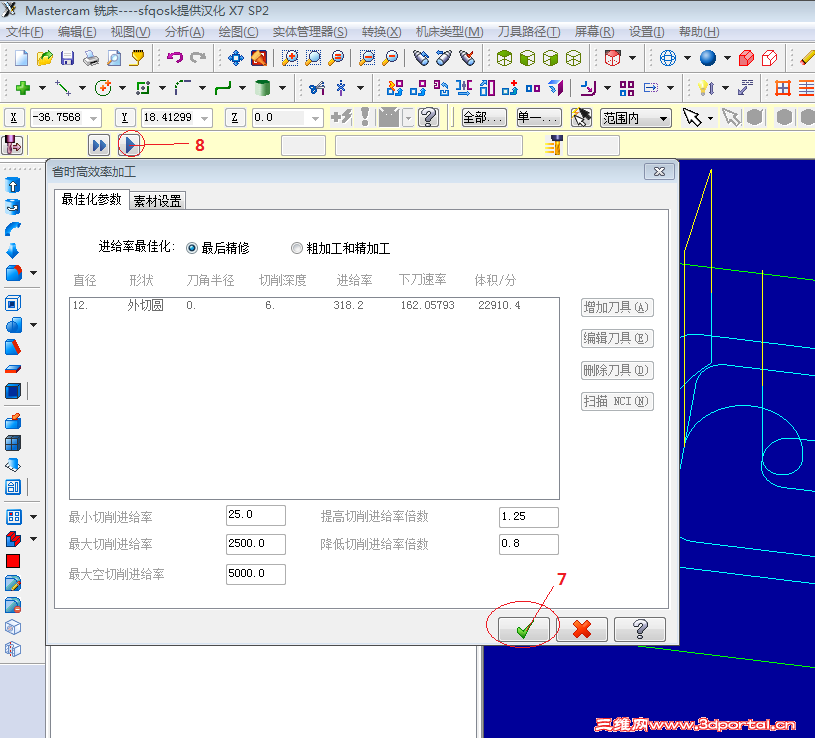Click the 提高切削进给率倍数 field showing 1.25
The width and height of the screenshot is (815, 738).
[529, 517]
